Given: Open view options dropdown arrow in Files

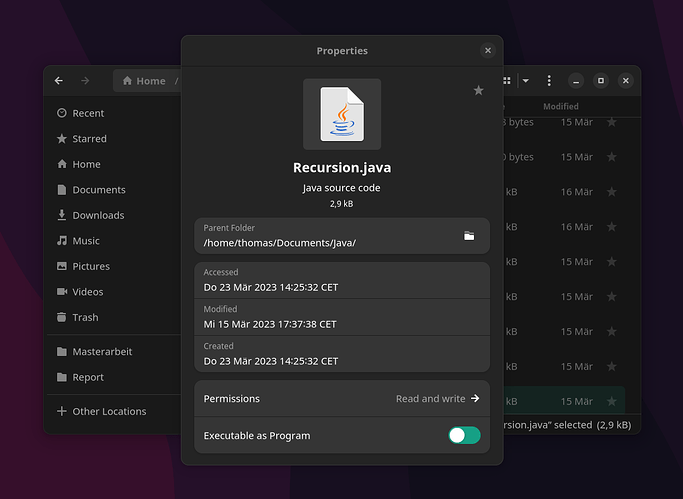Looking at the screenshot, I should 526,81.
